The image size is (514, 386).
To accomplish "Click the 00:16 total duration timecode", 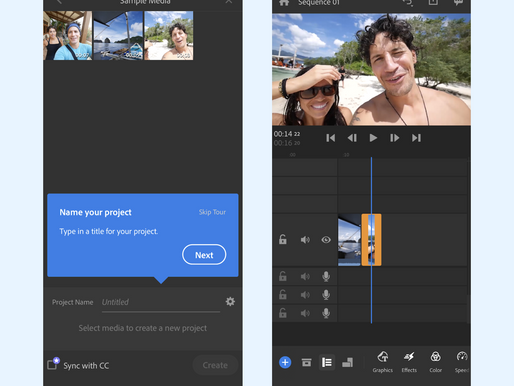I will coord(287,143).
